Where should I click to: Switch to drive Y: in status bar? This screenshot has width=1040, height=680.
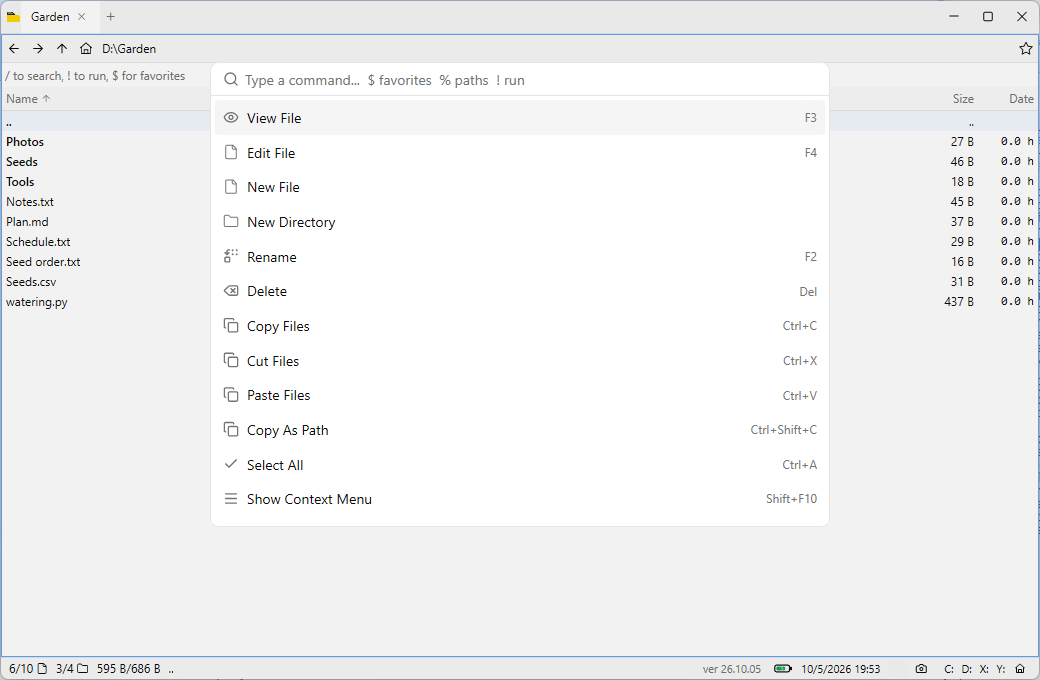click(x=1001, y=669)
